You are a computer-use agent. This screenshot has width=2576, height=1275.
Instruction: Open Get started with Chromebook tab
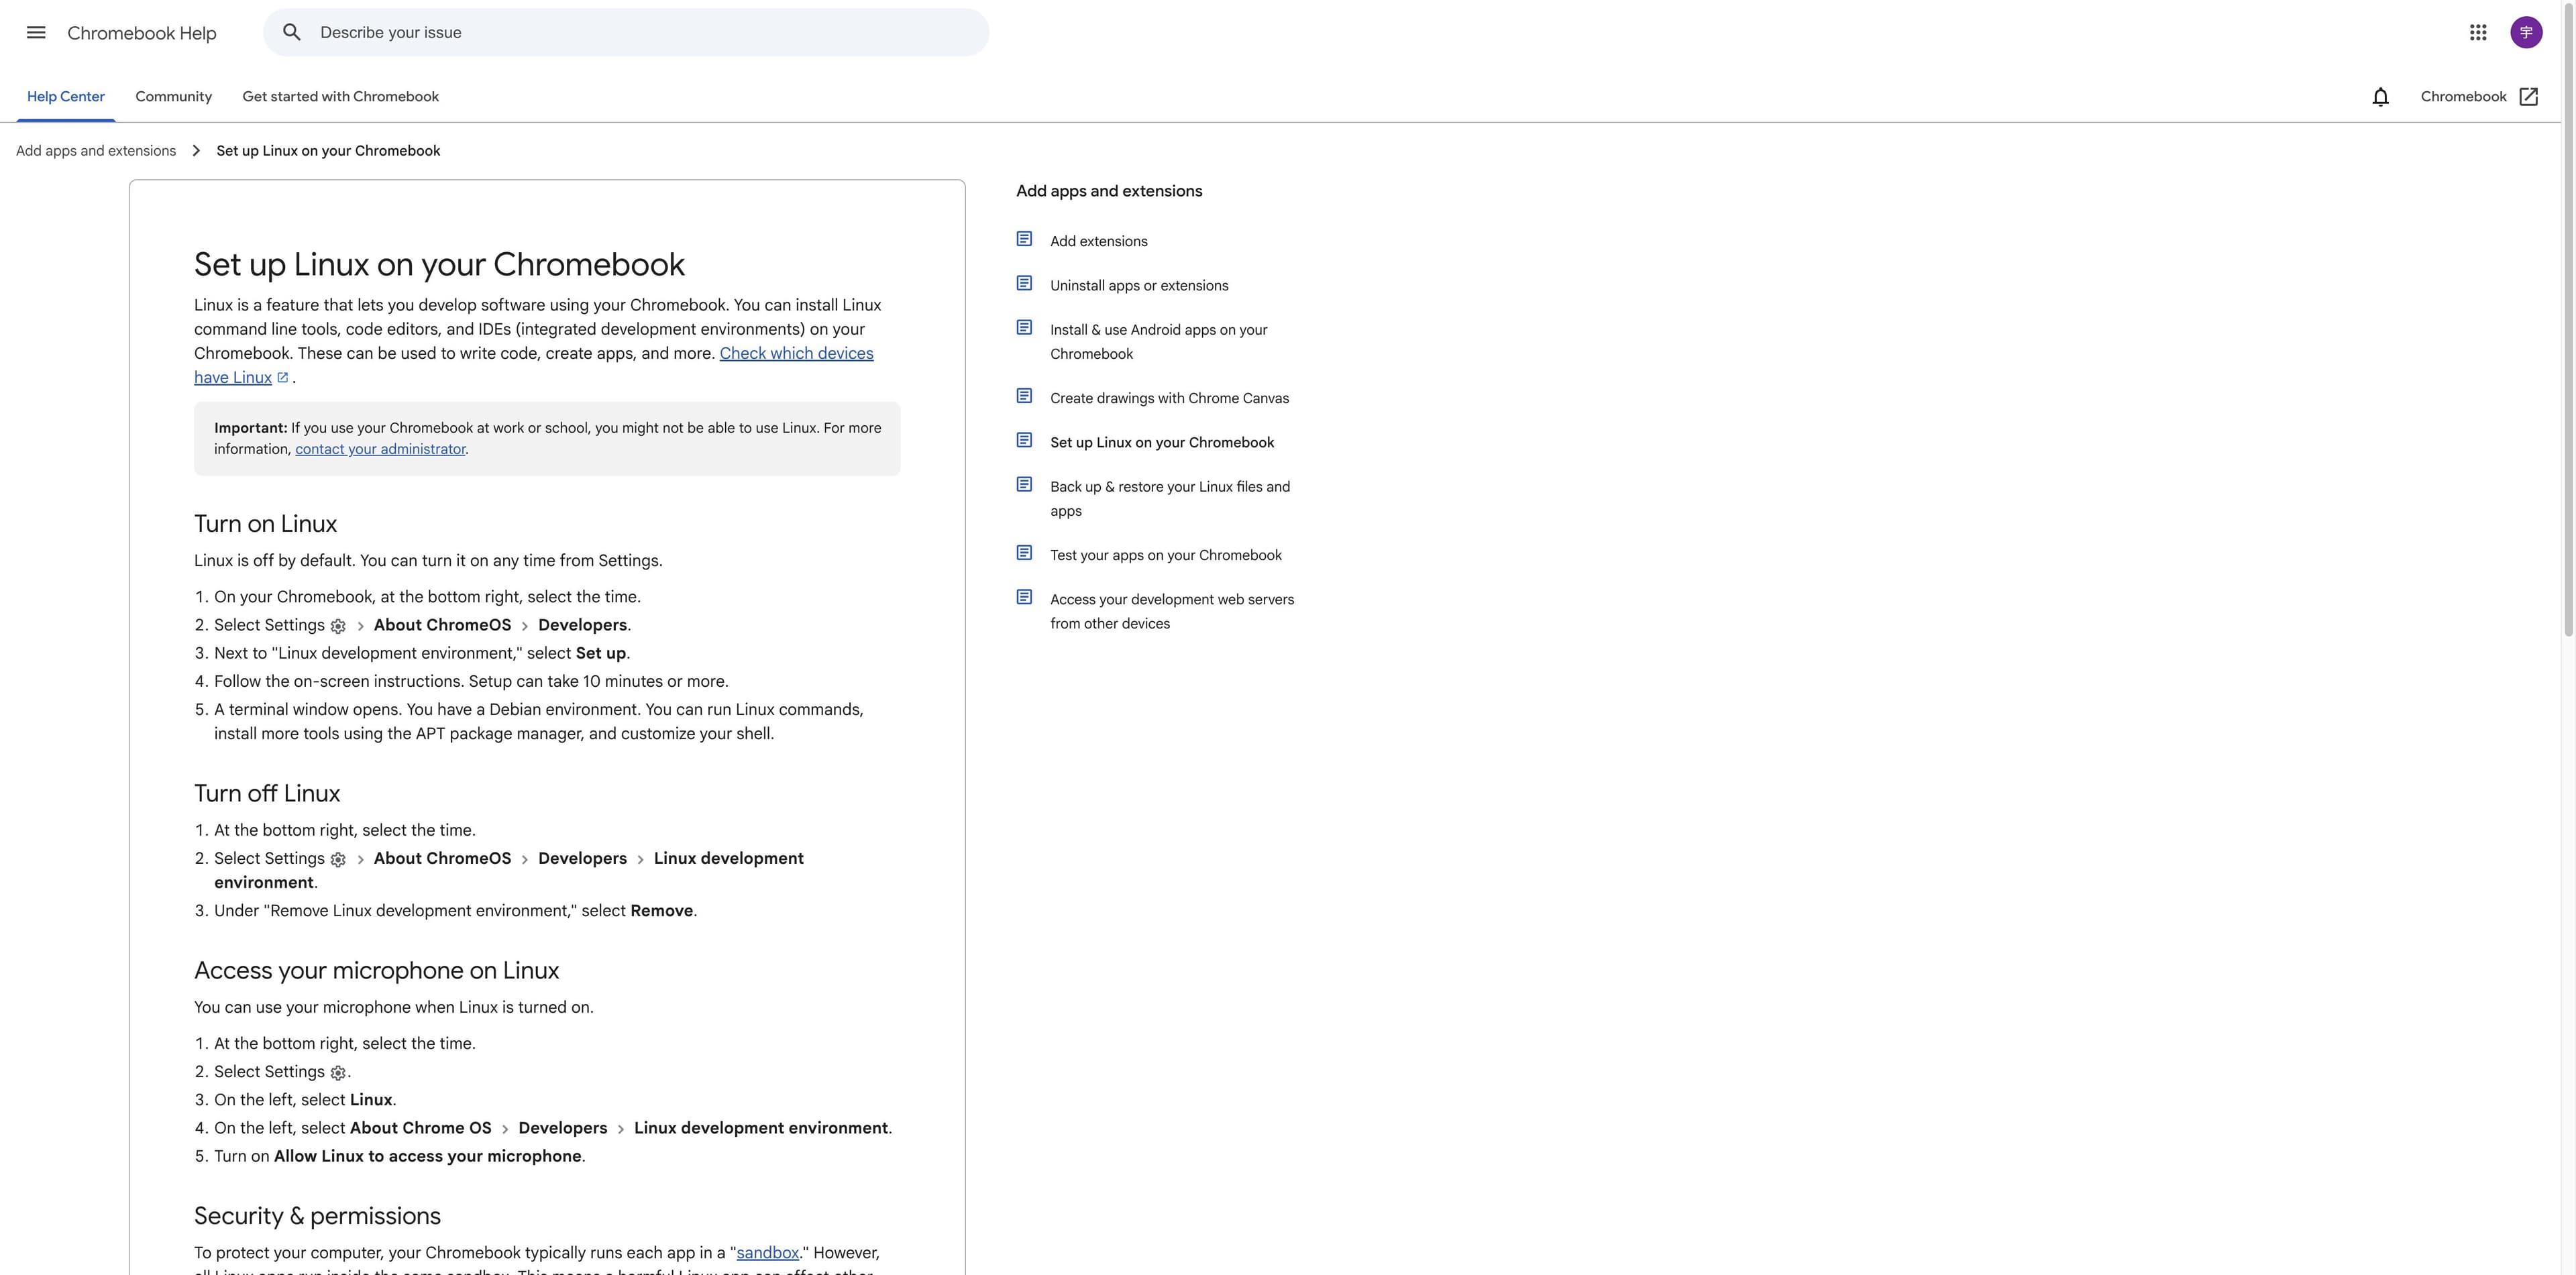click(340, 97)
